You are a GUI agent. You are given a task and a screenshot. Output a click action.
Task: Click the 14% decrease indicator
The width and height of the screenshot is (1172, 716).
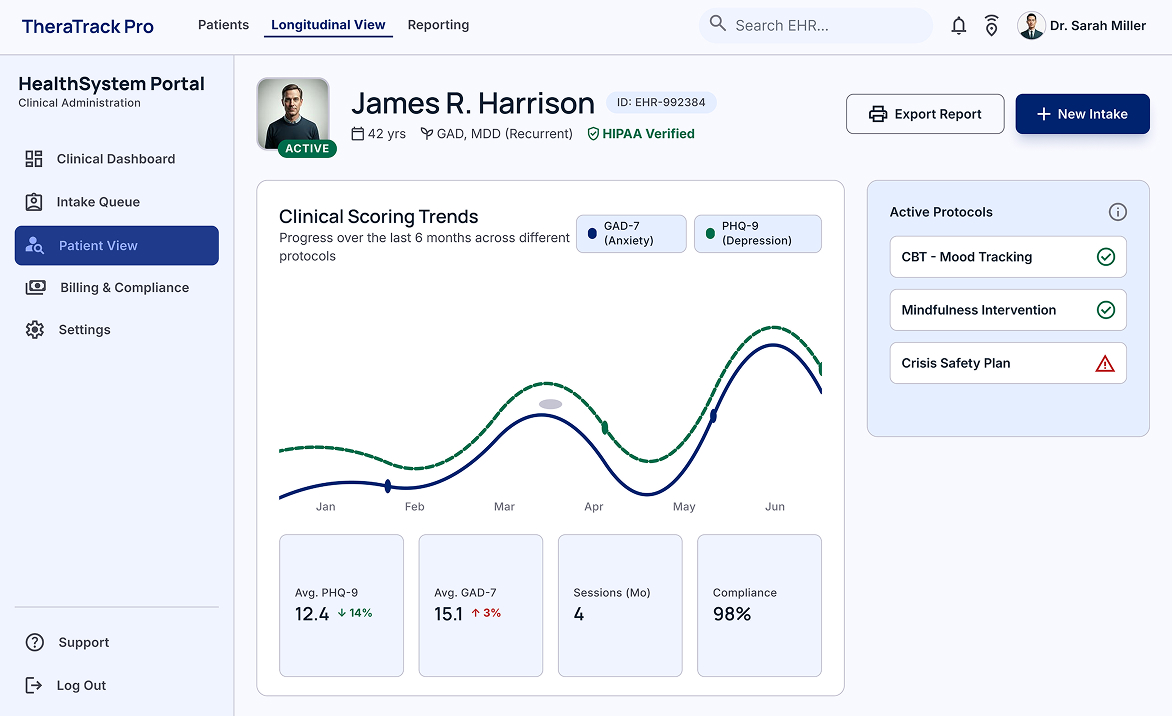pos(355,613)
